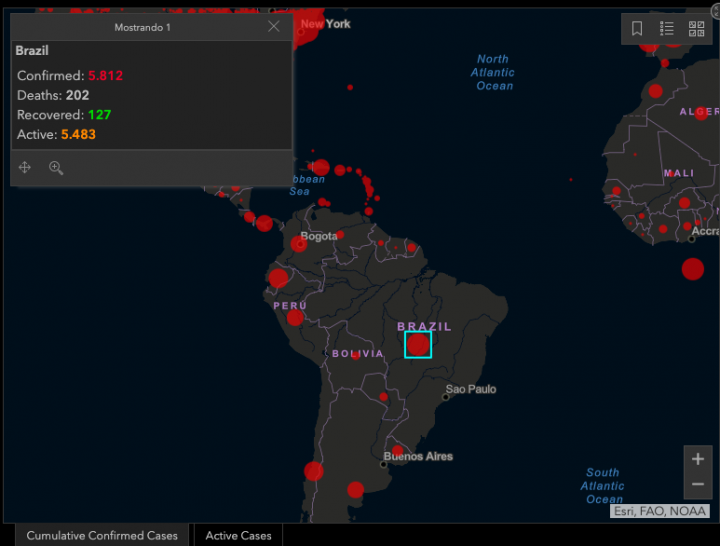This screenshot has height=546, width=720.
Task: Zoom out with the minus button
Action: pos(698,484)
